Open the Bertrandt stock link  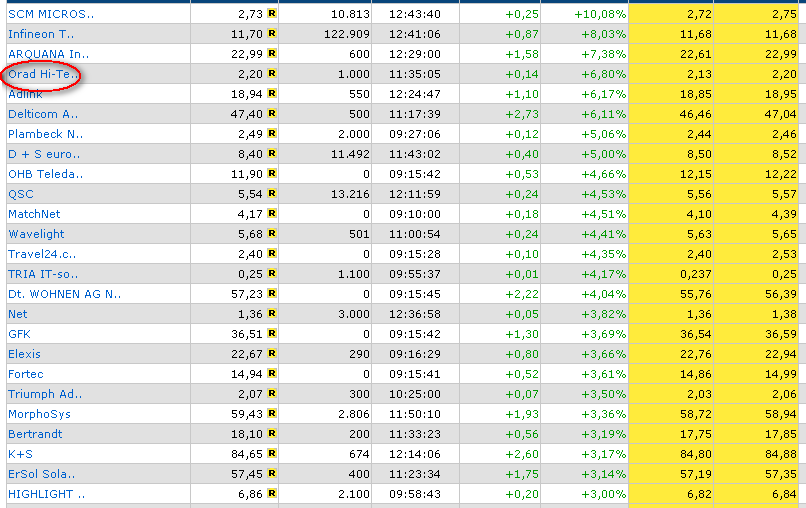click(x=35, y=434)
